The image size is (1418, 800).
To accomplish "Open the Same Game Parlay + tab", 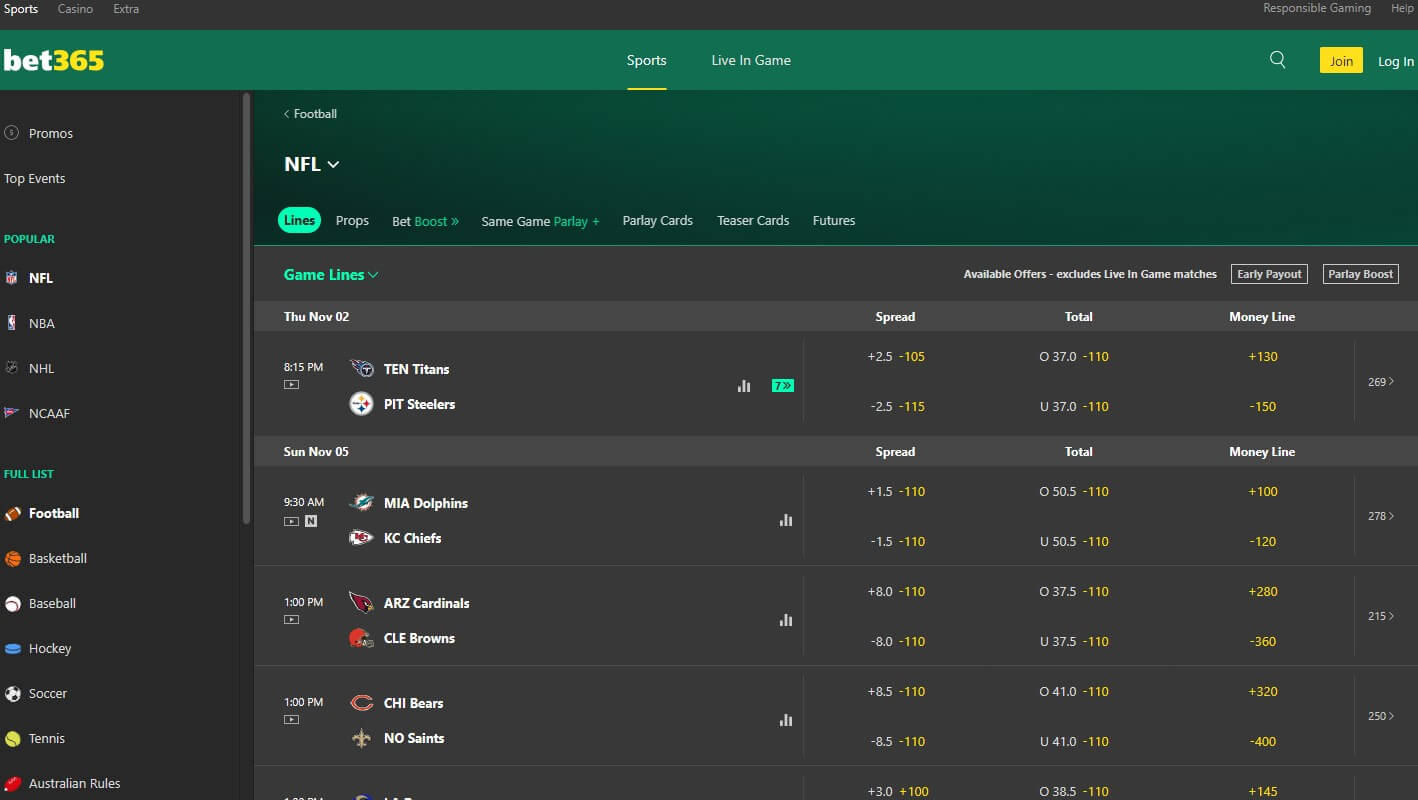I will click(540, 221).
